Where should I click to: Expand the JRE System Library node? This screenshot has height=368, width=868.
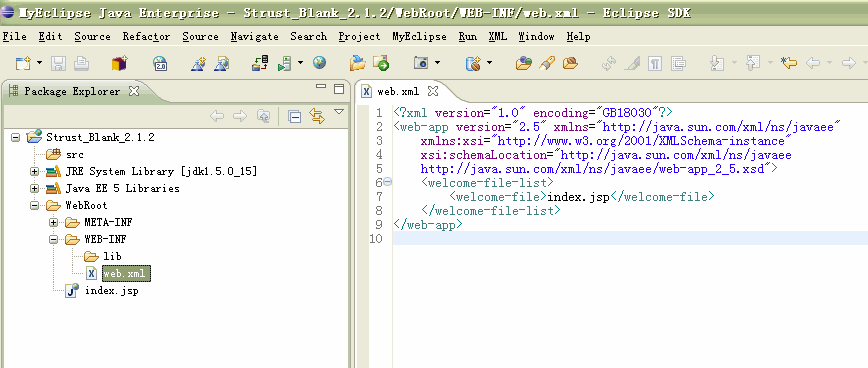coord(35,172)
